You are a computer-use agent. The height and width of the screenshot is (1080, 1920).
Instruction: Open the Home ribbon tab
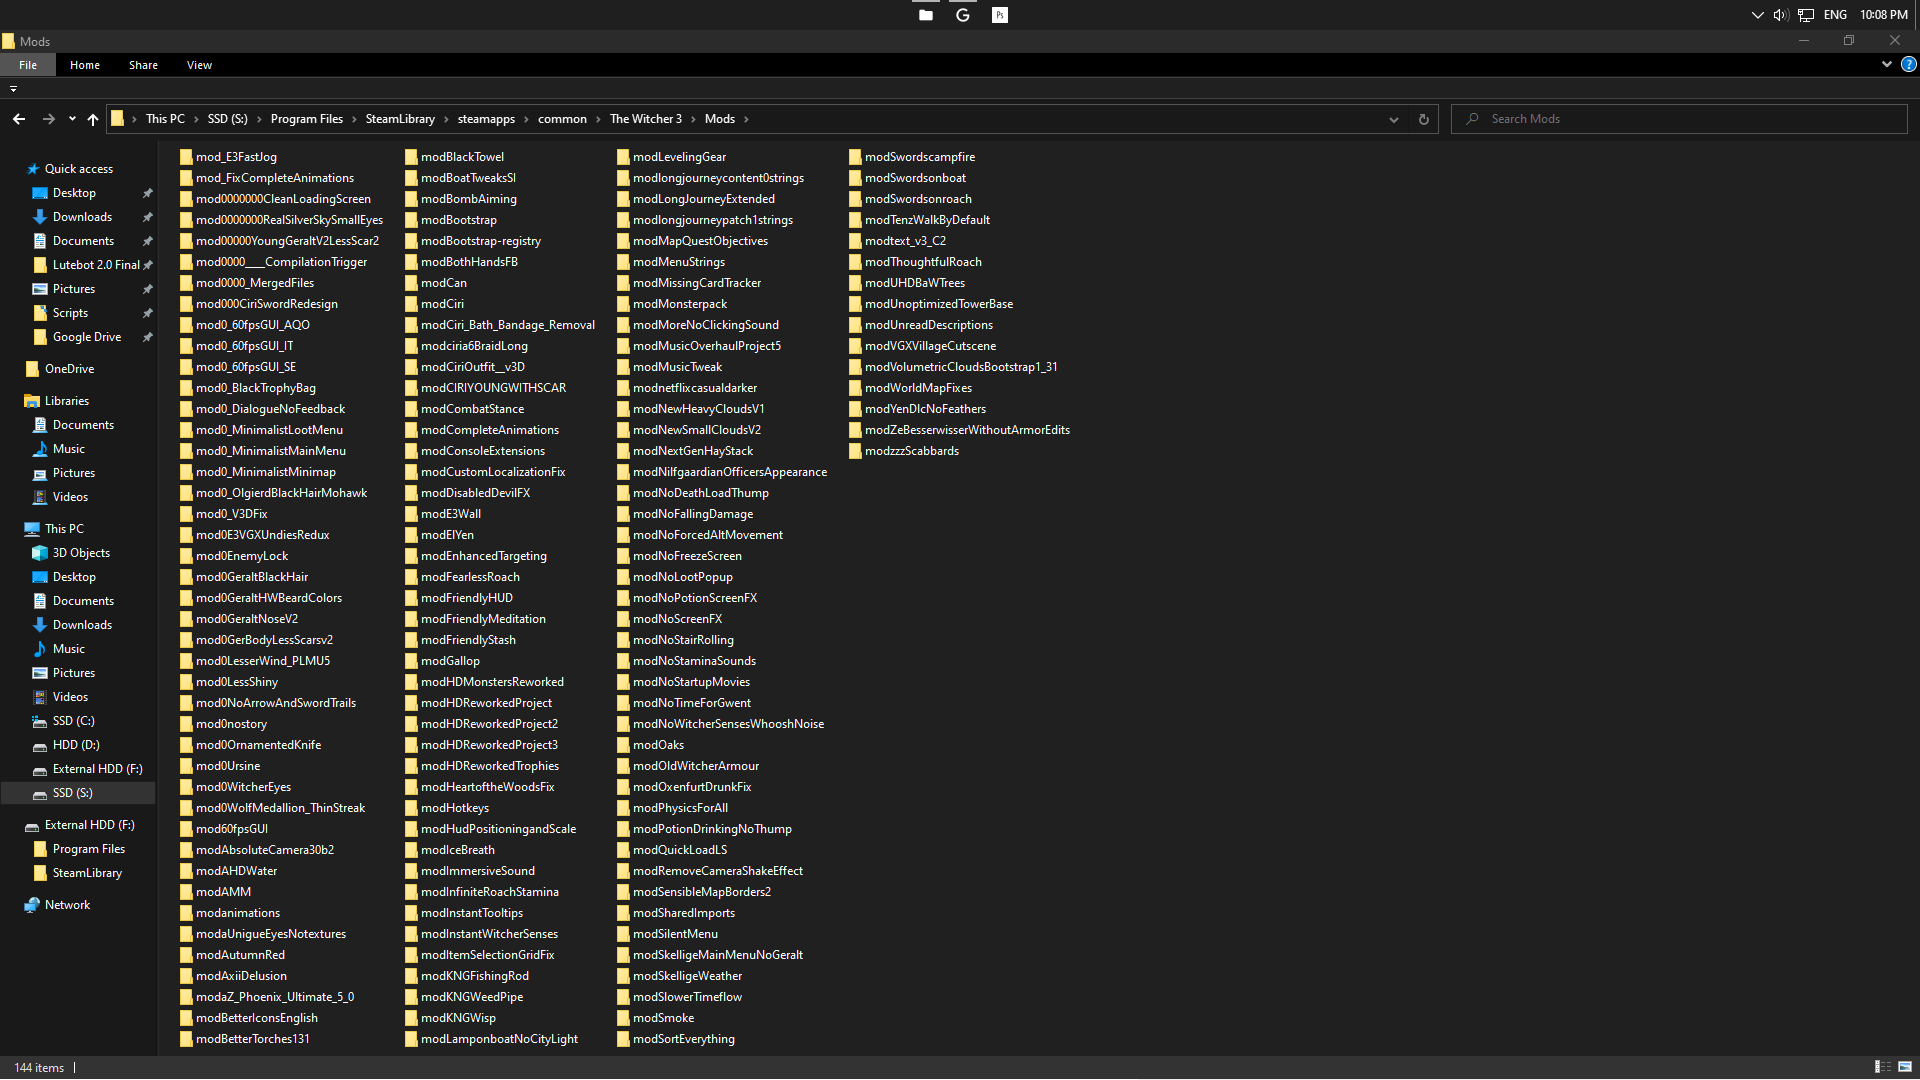[x=85, y=65]
